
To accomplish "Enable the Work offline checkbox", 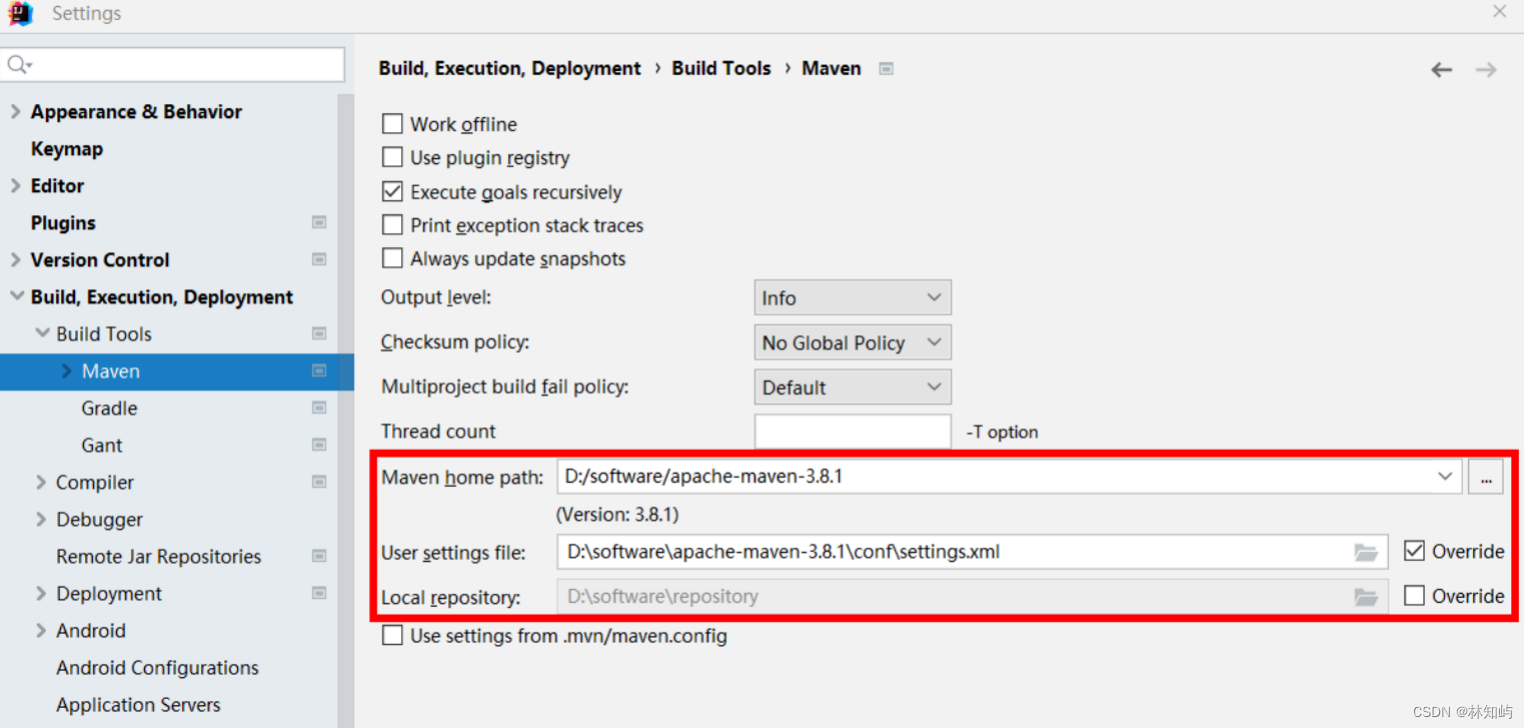I will click(x=392, y=123).
